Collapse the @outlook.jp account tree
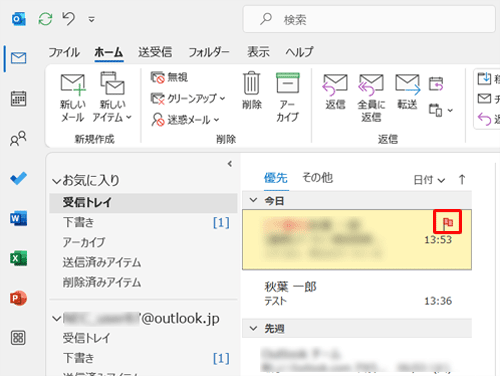 point(57,319)
